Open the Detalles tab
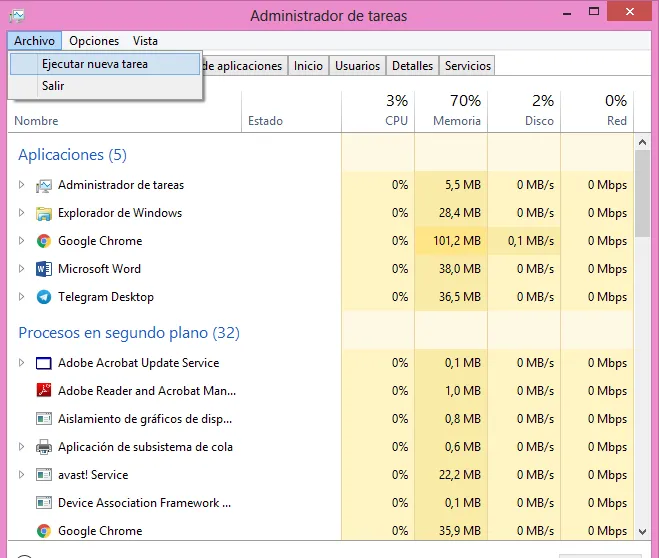659x558 pixels. point(412,66)
